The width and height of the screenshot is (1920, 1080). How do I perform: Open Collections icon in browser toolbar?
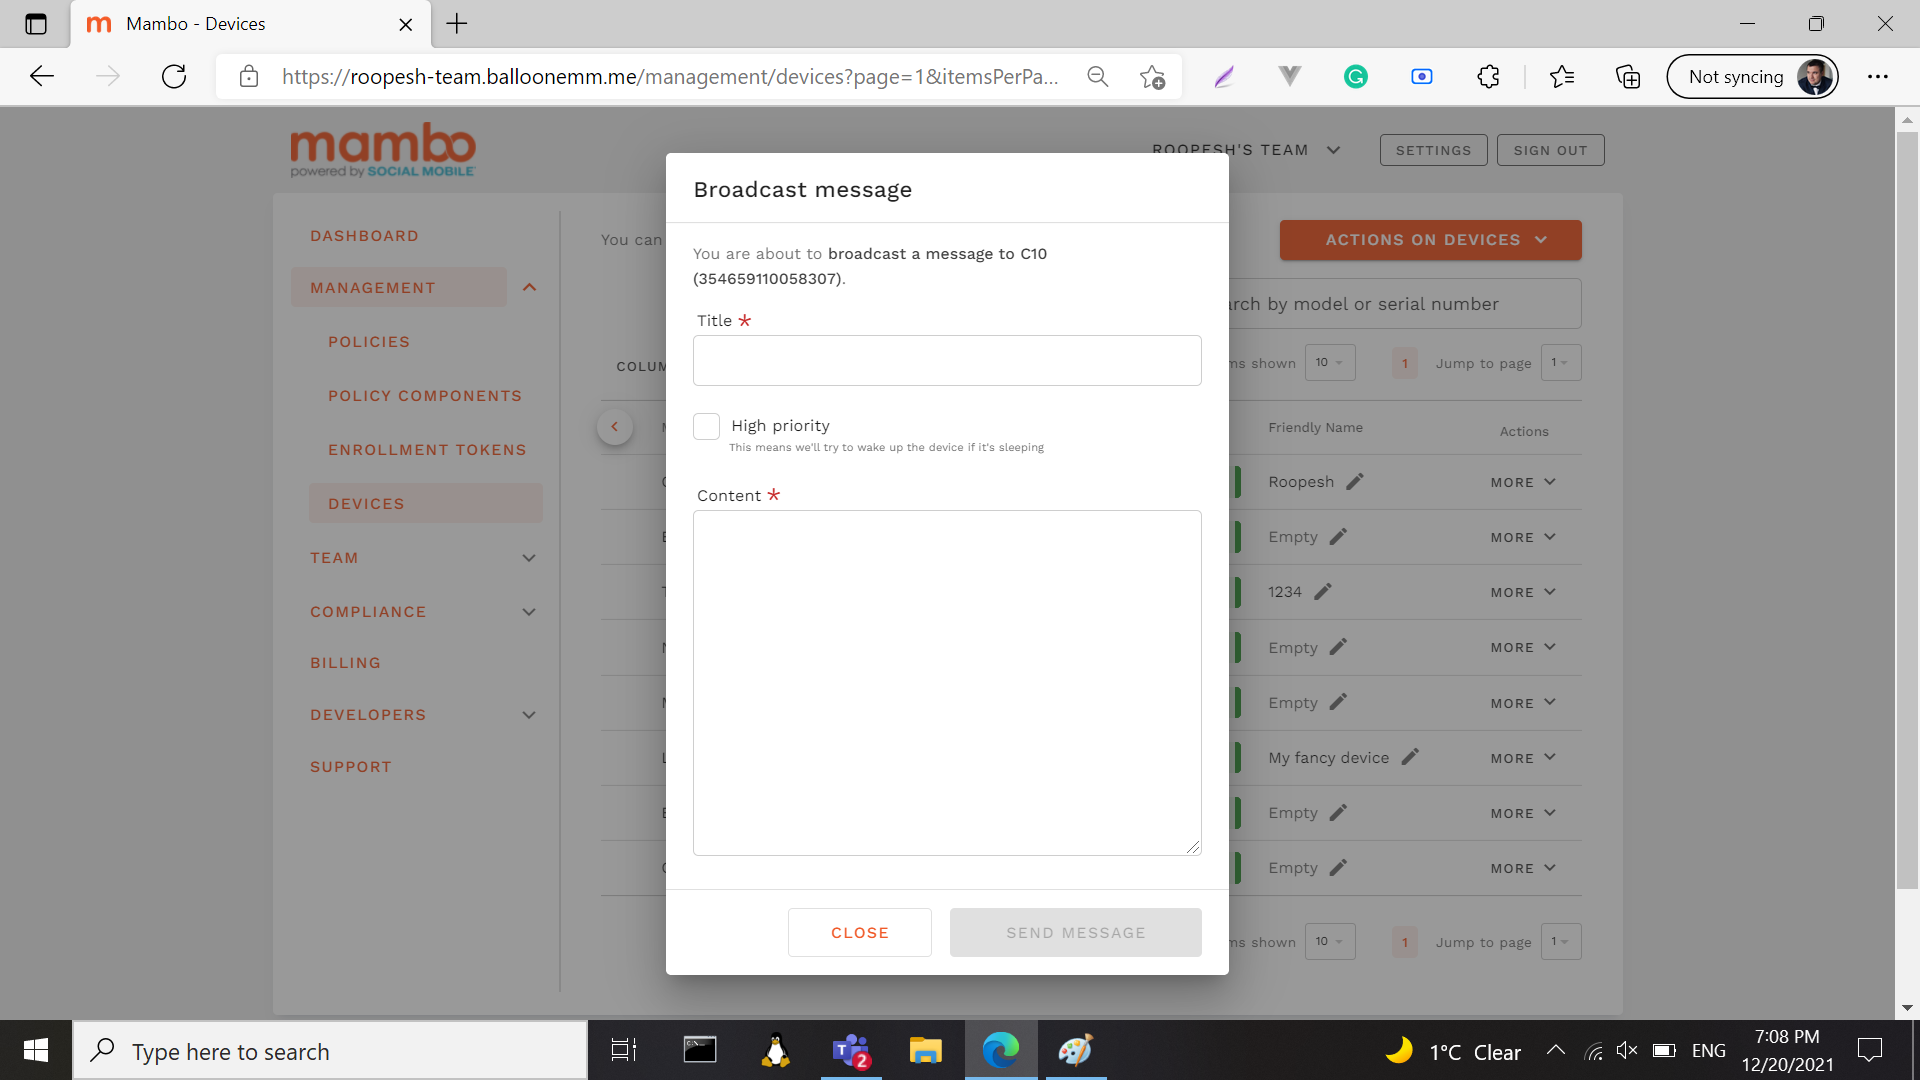[x=1628, y=77]
